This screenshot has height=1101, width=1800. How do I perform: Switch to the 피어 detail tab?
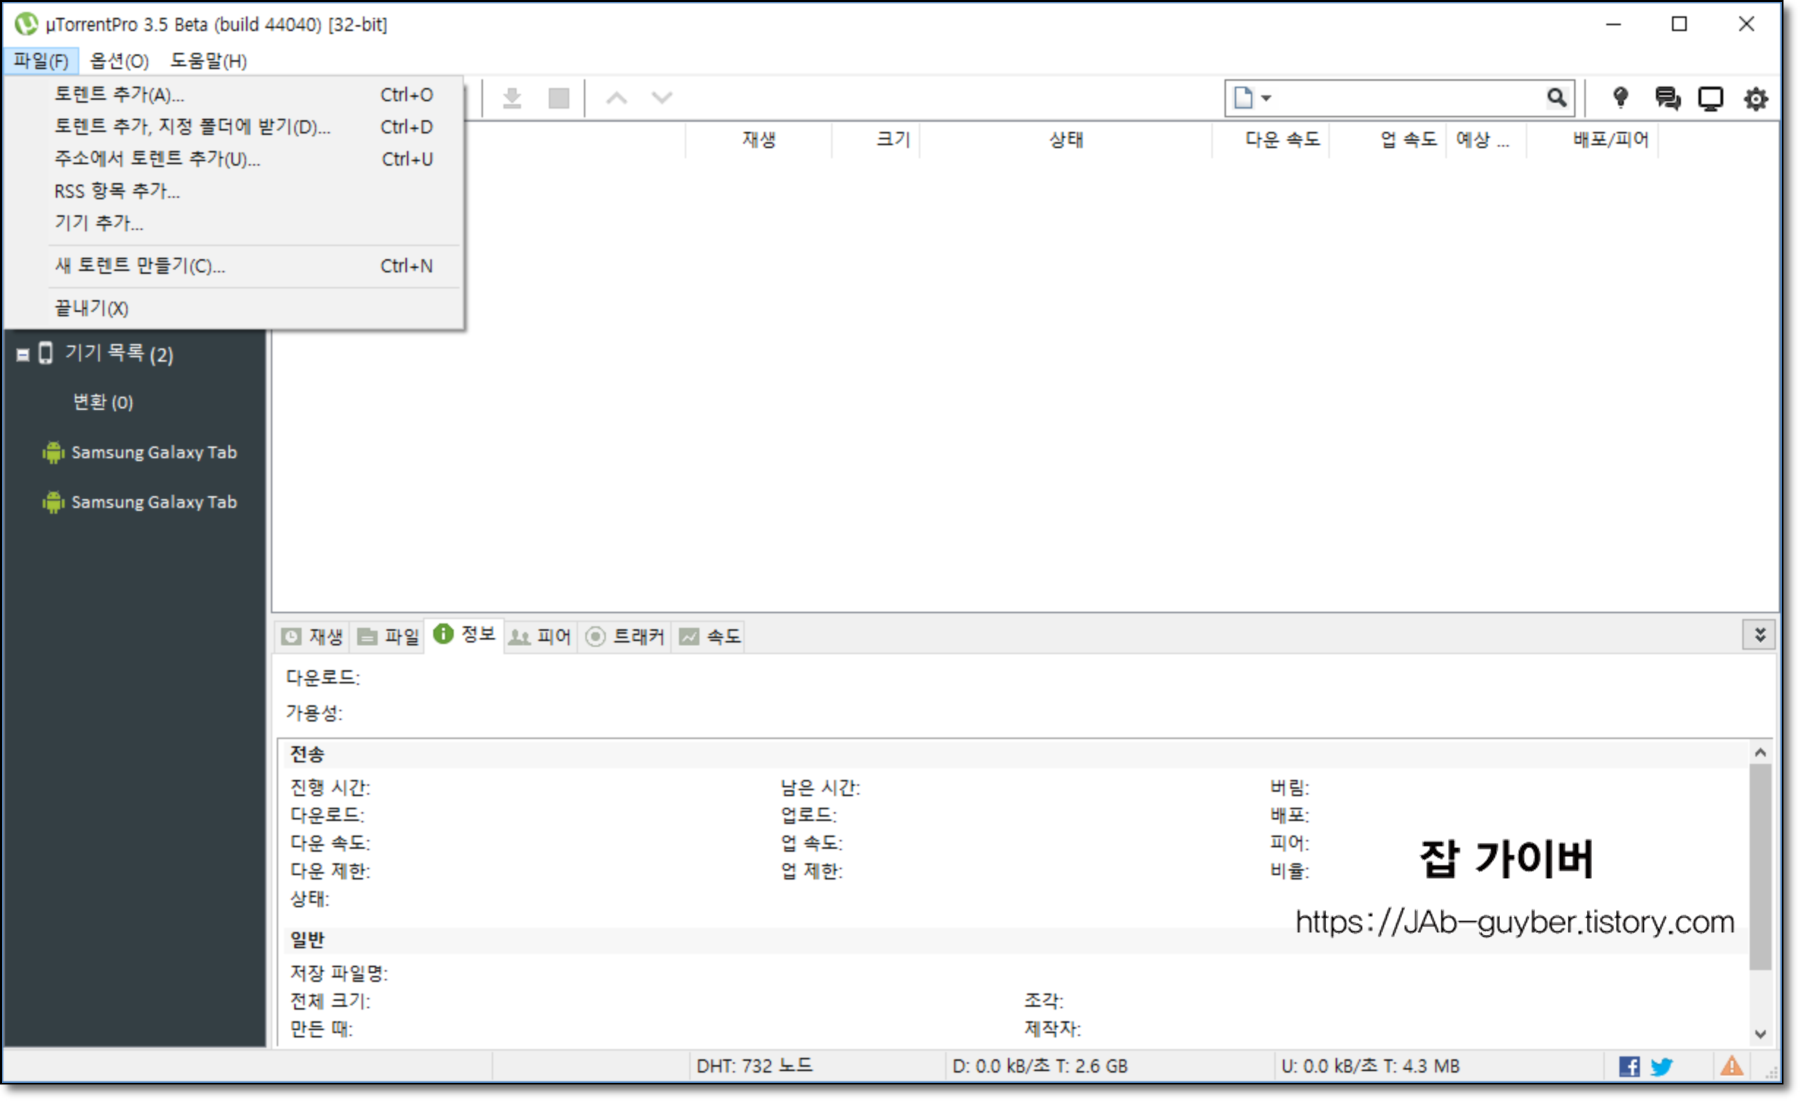tap(541, 637)
